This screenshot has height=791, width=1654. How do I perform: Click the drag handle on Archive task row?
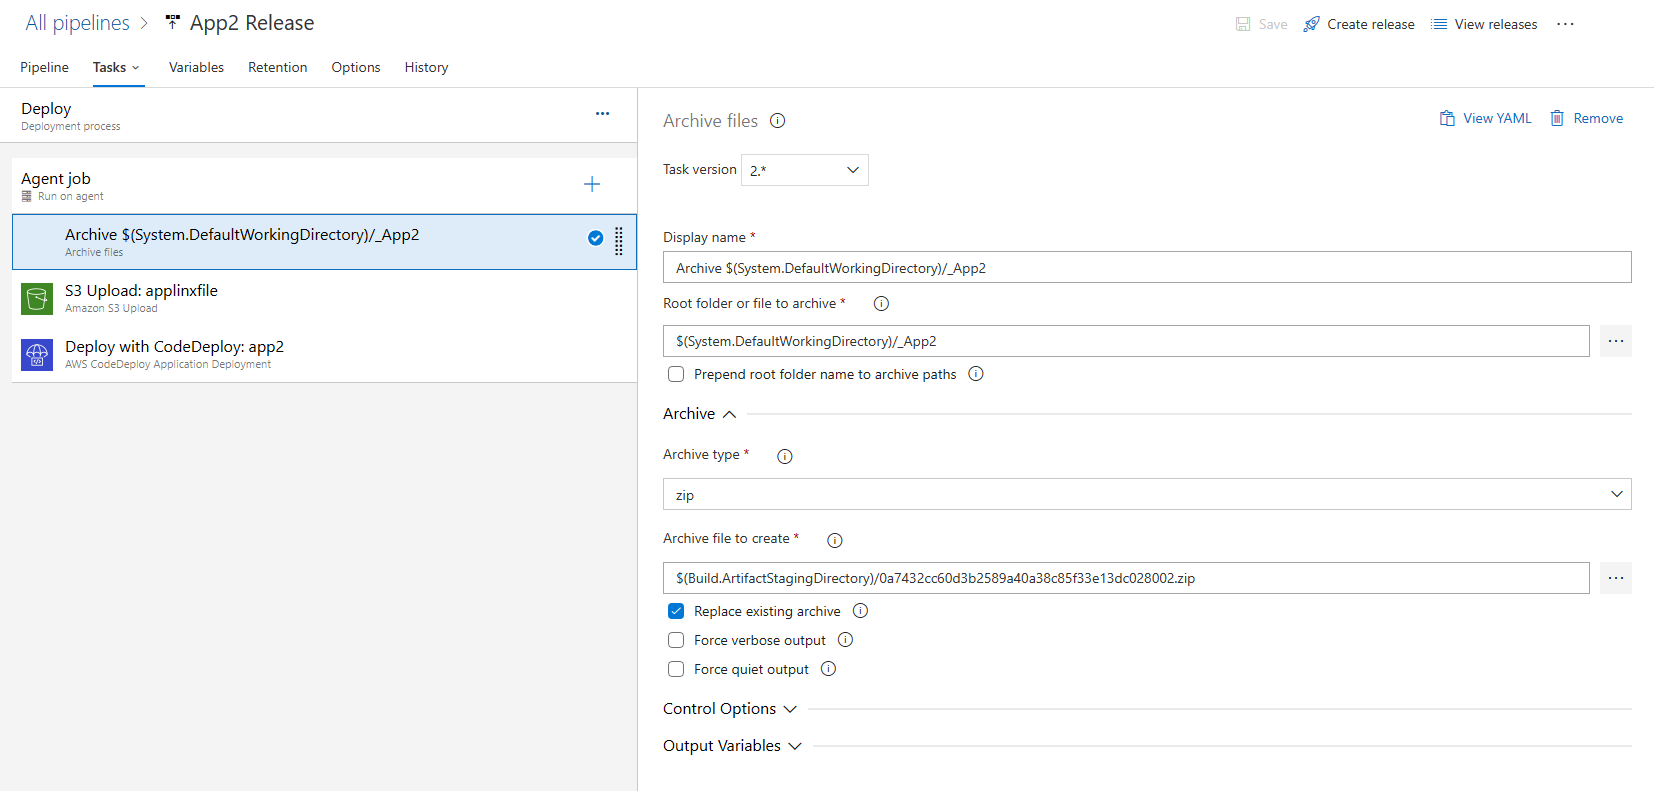[x=619, y=241]
